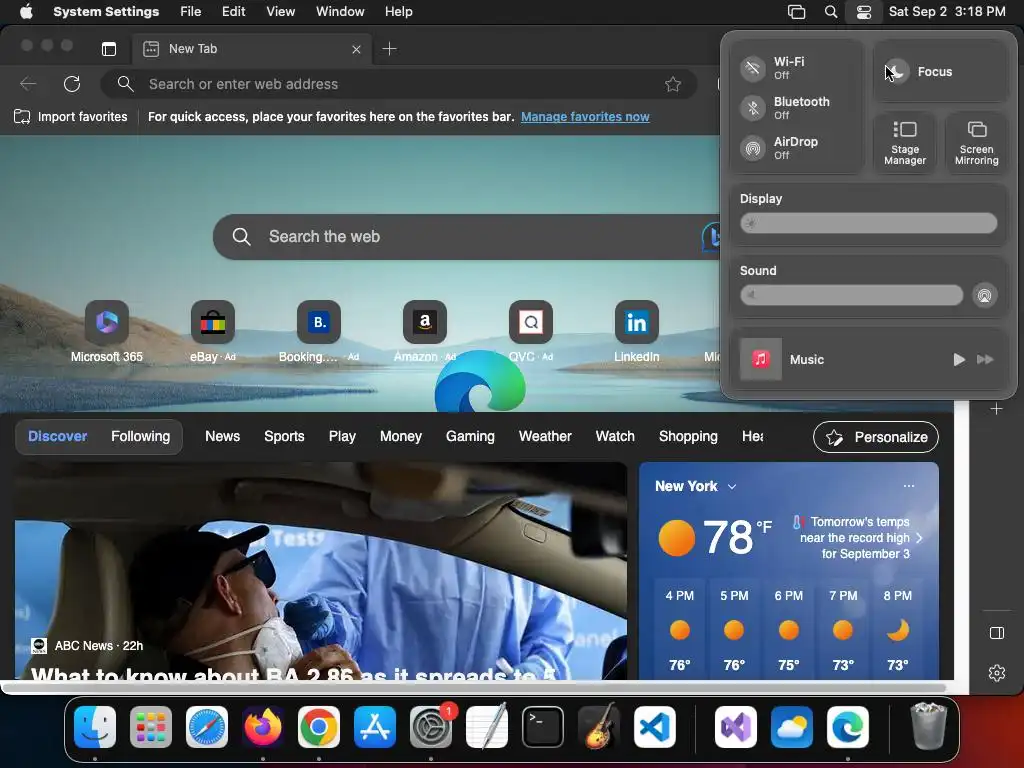The image size is (1024, 768).
Task: Adjust the Display brightness slider
Action: point(868,223)
